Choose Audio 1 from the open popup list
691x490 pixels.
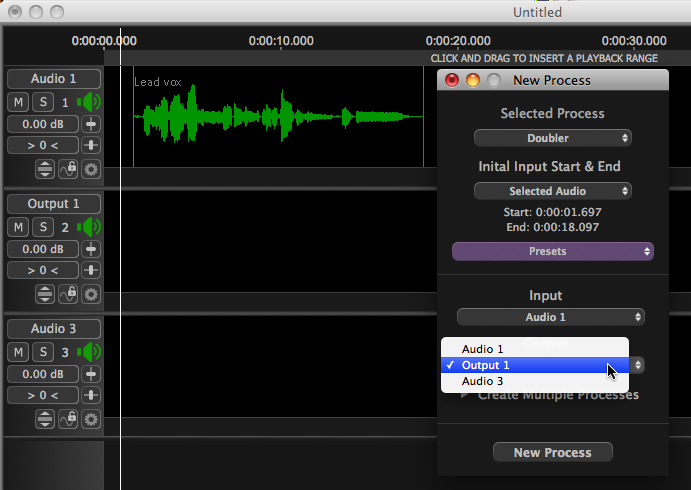[482, 349]
